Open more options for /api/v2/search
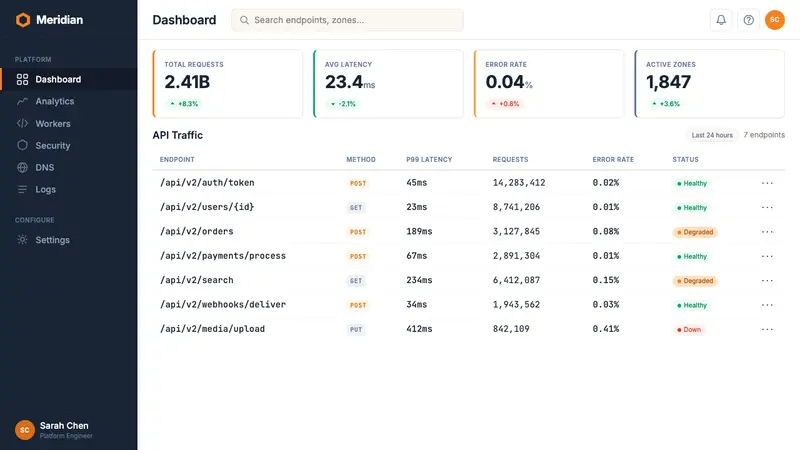This screenshot has height=450, width=800. 767,281
